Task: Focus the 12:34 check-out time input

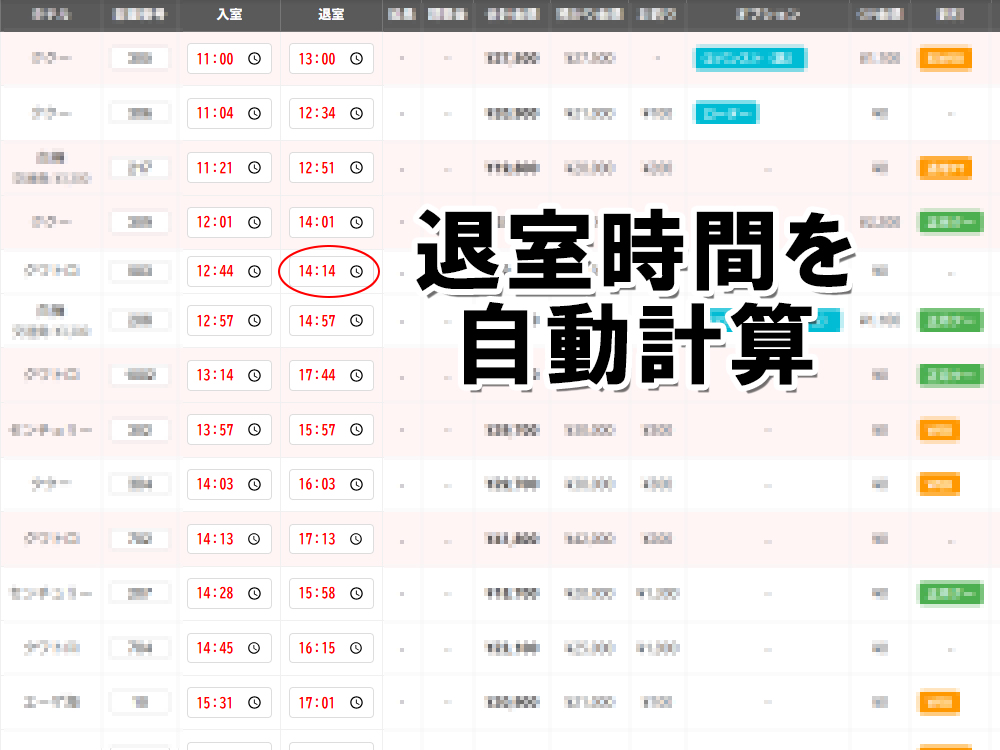Action: [x=320, y=113]
